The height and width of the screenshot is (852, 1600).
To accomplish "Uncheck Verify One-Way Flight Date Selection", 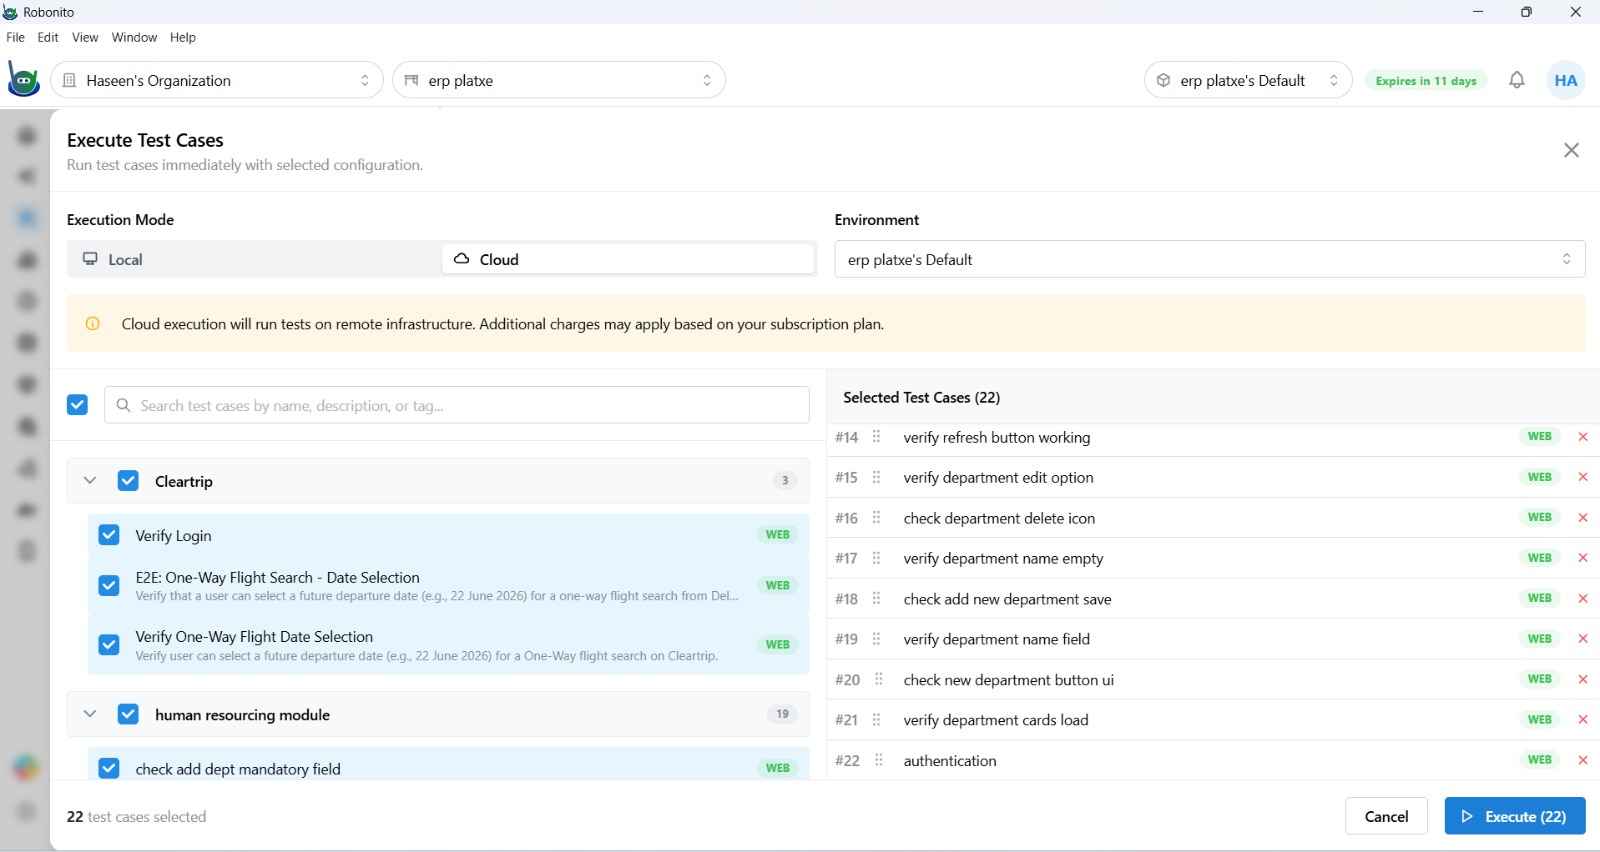I will point(109,645).
